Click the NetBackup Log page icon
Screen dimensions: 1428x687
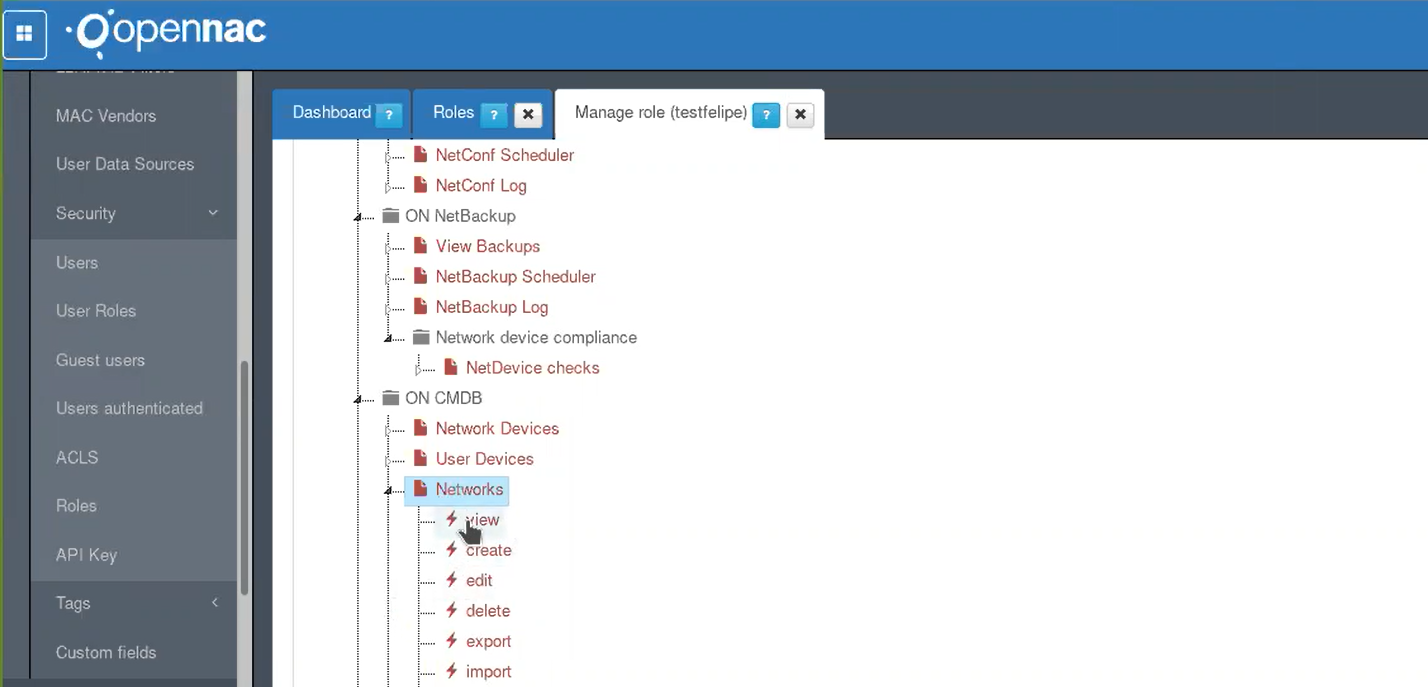pos(421,307)
